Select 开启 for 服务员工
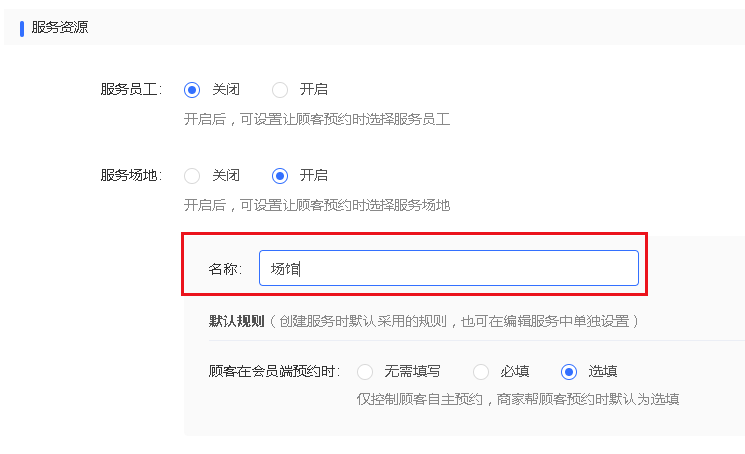 [280, 90]
